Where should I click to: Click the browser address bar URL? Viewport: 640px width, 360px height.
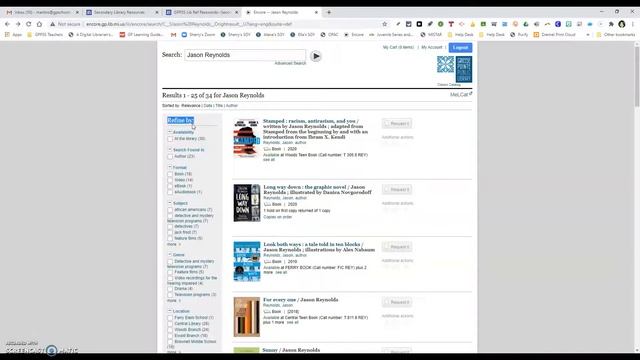189,24
